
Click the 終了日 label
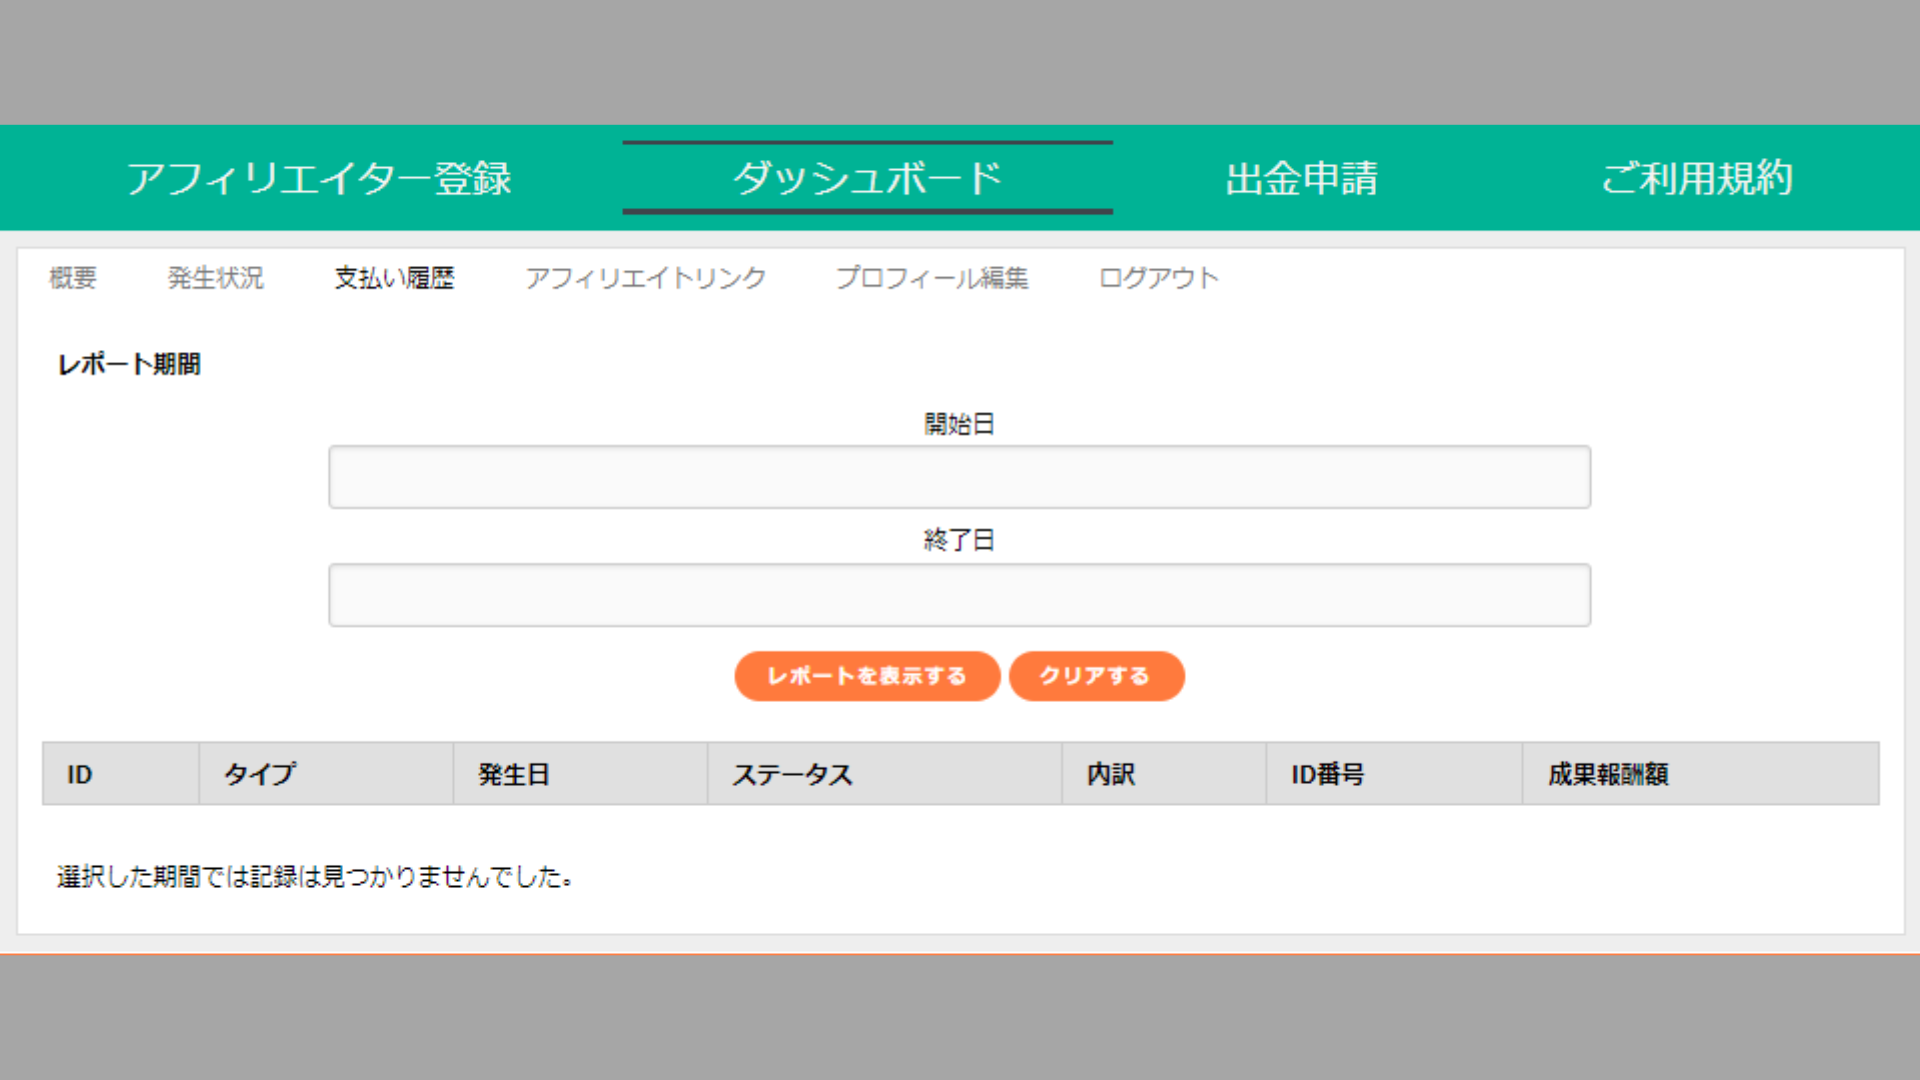[x=959, y=540]
